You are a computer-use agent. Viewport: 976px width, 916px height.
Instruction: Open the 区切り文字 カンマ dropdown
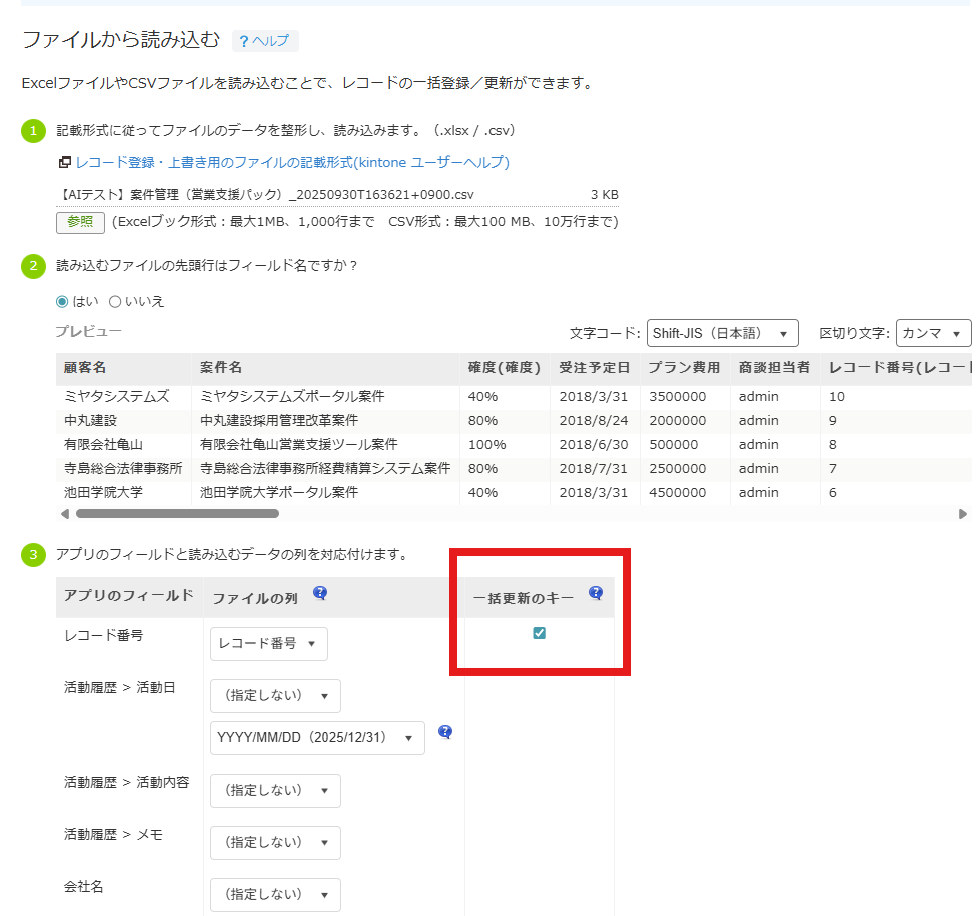click(x=934, y=333)
